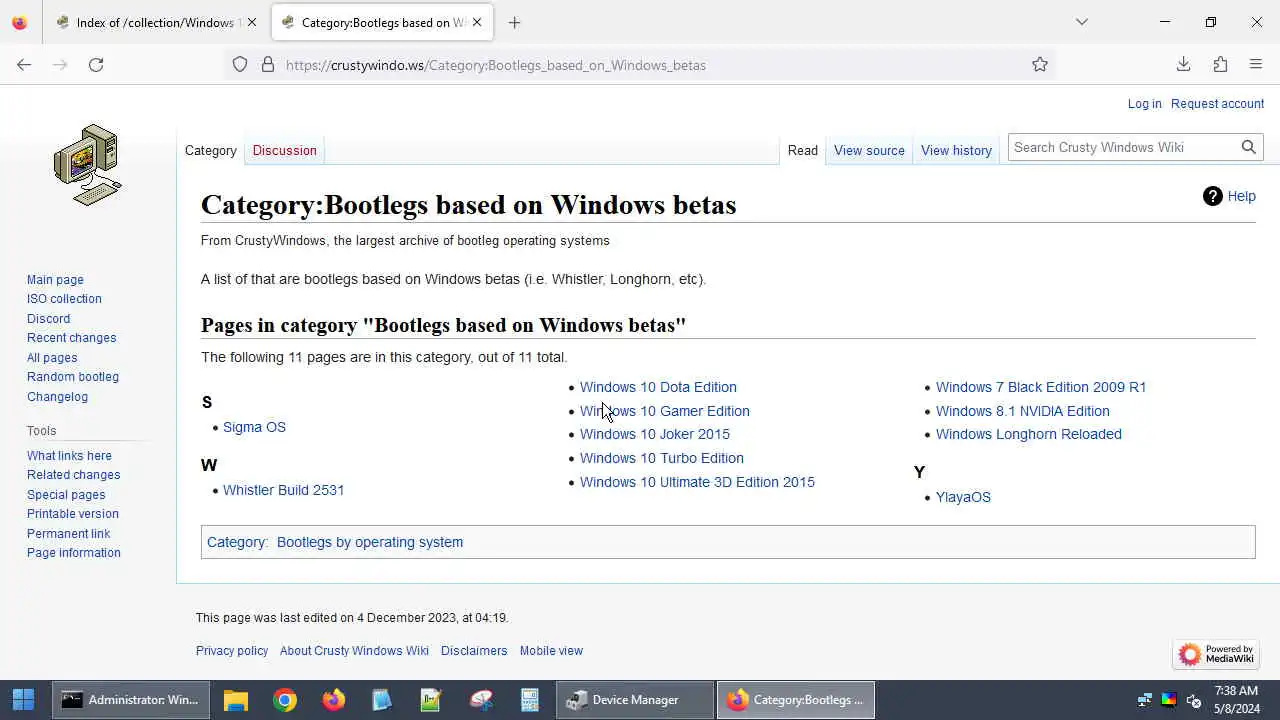Click the pinned Firefox taskbar icon

334,700
